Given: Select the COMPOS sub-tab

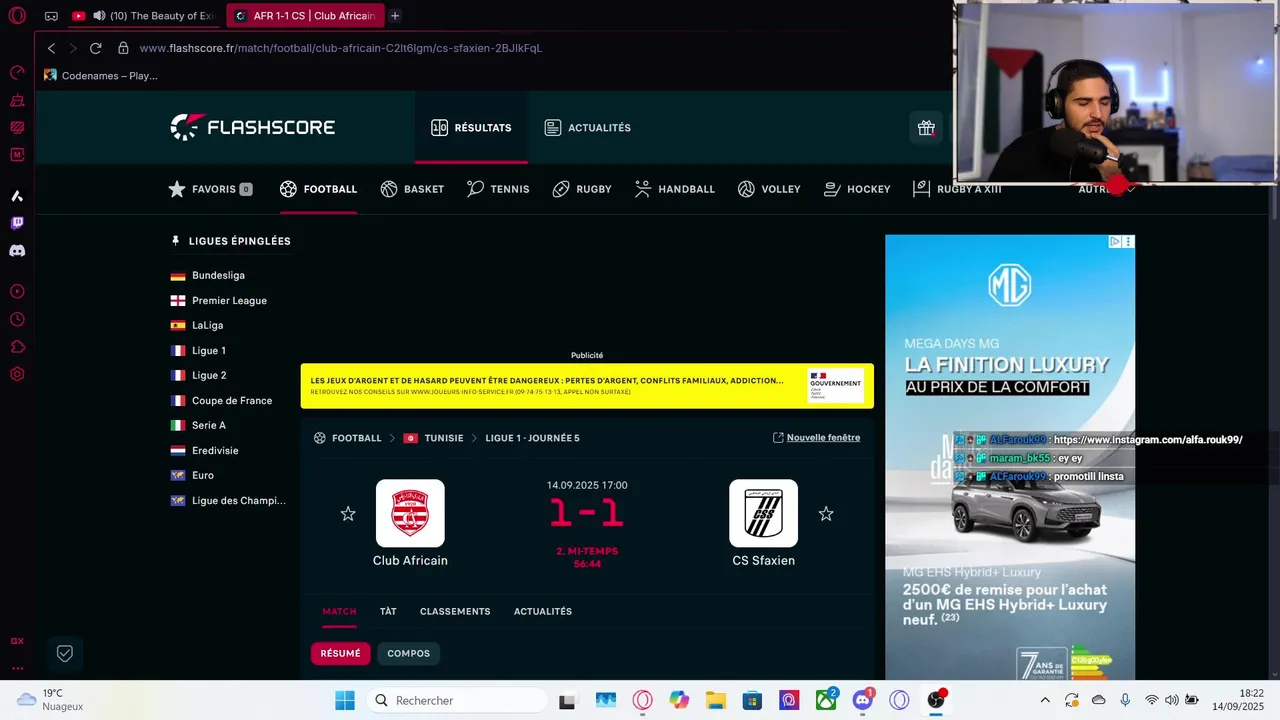Looking at the screenshot, I should (408, 653).
